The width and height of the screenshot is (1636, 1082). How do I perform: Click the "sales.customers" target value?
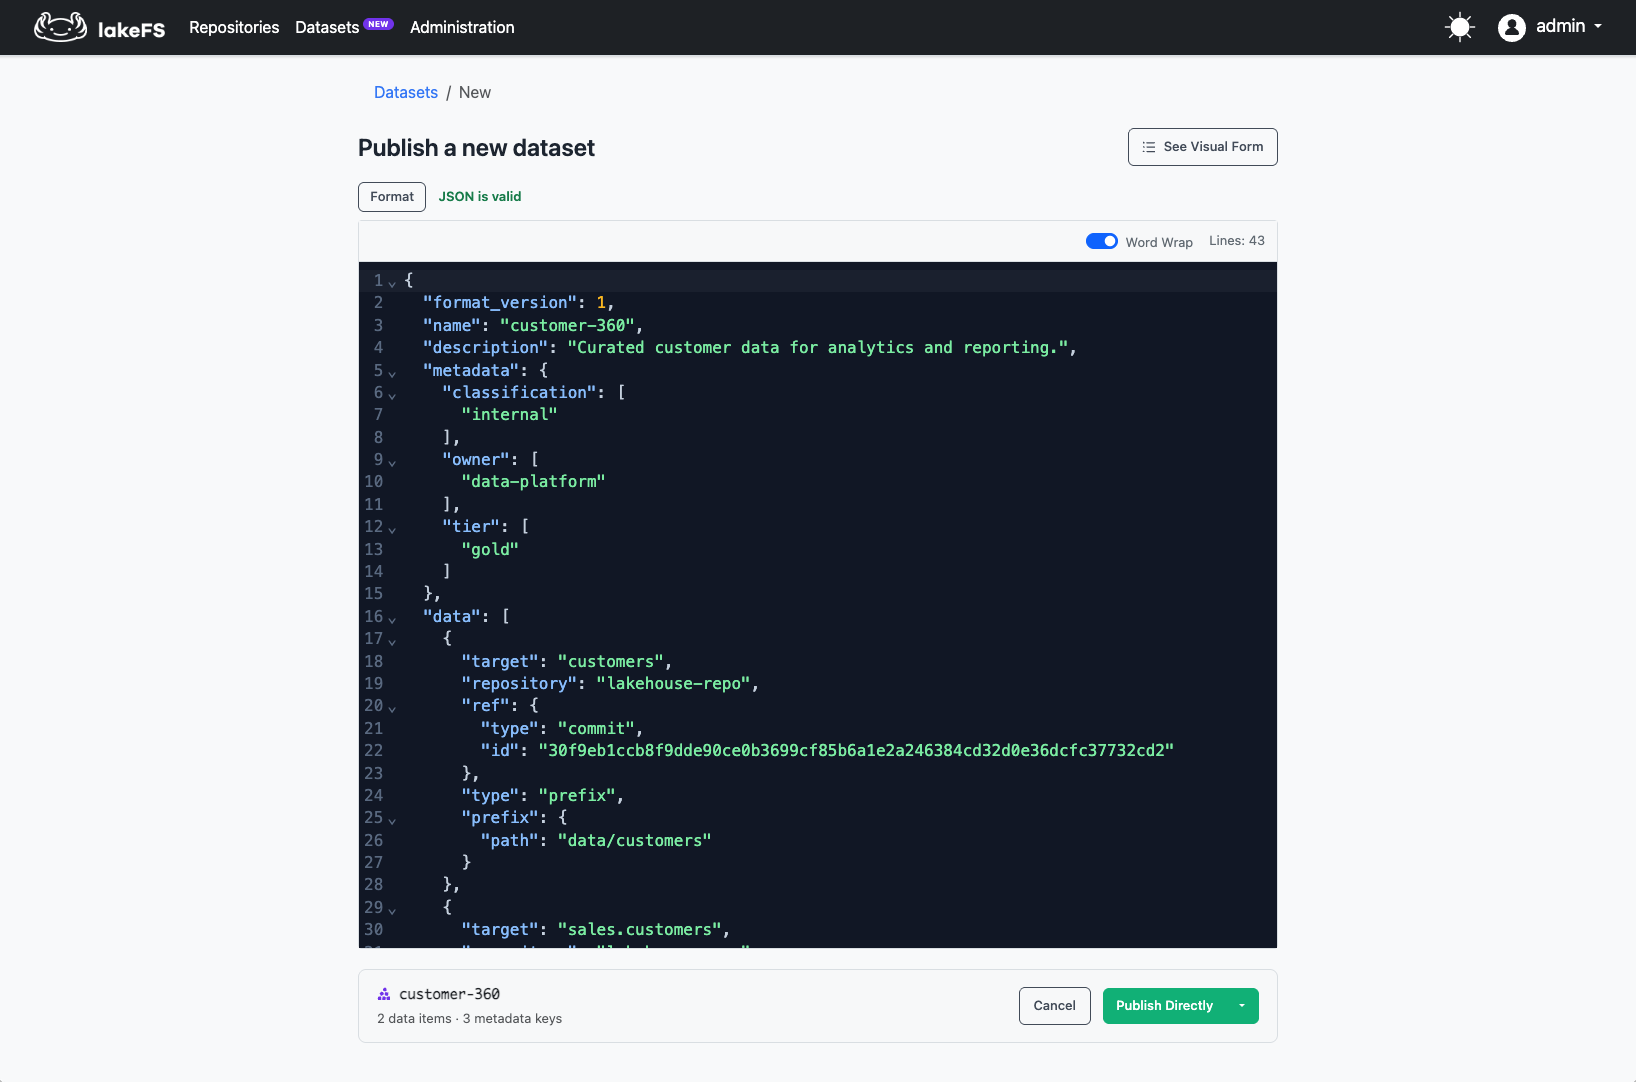click(640, 929)
